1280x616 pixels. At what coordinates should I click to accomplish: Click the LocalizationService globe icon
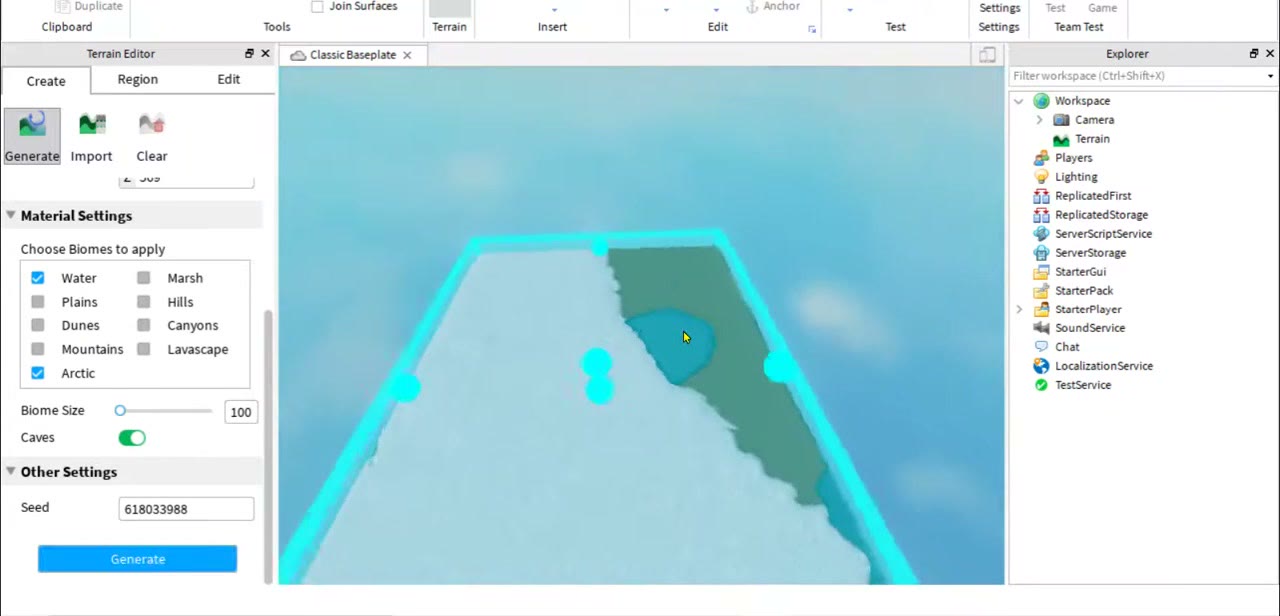click(1041, 366)
